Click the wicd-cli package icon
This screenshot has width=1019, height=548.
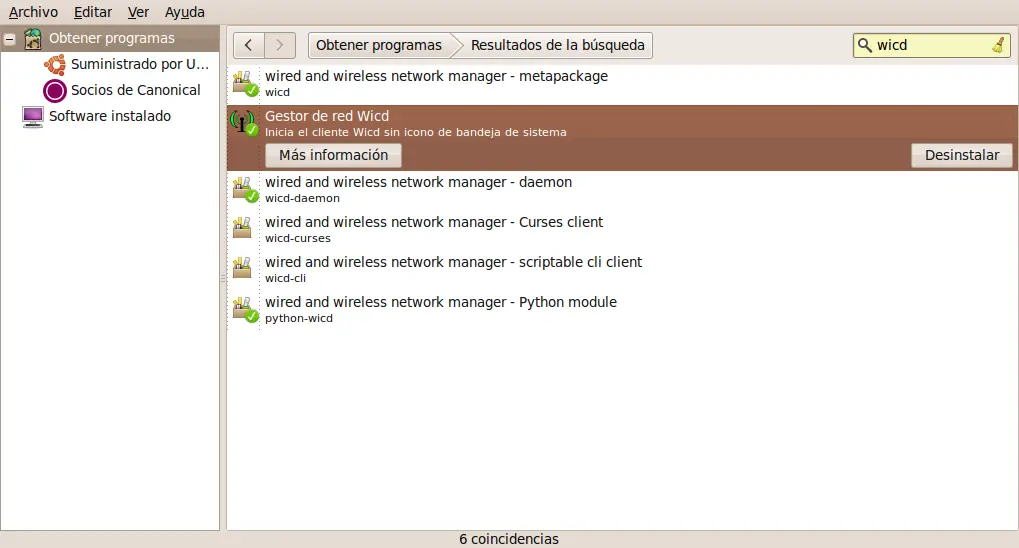[x=242, y=268]
